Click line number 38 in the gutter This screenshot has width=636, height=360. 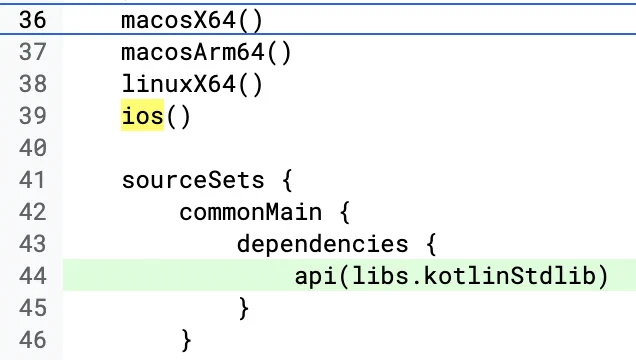(32, 84)
